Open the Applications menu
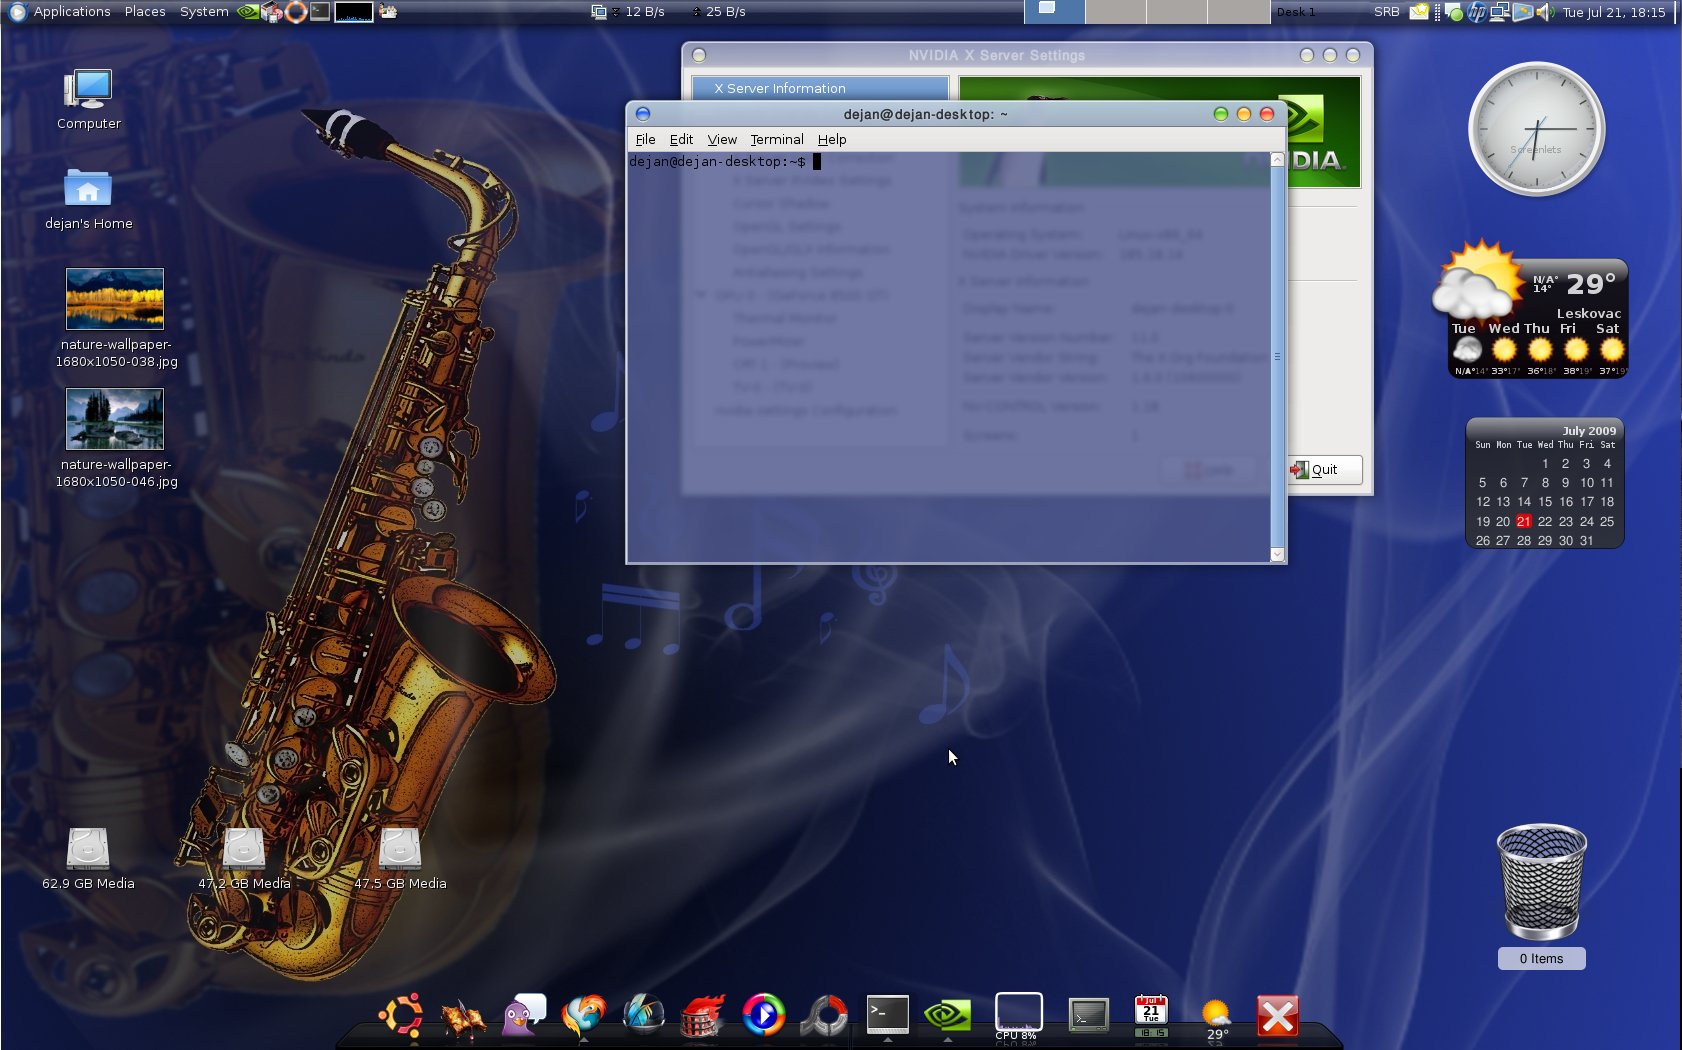The height and width of the screenshot is (1050, 1682). 71,12
